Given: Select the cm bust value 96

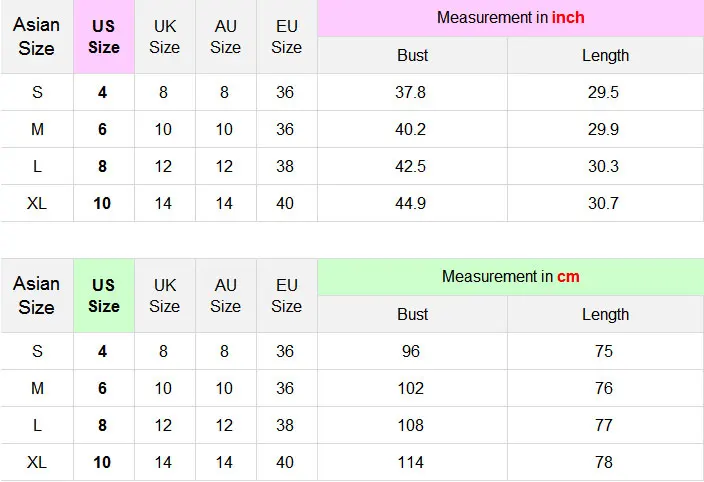Looking at the screenshot, I should coord(411,351).
